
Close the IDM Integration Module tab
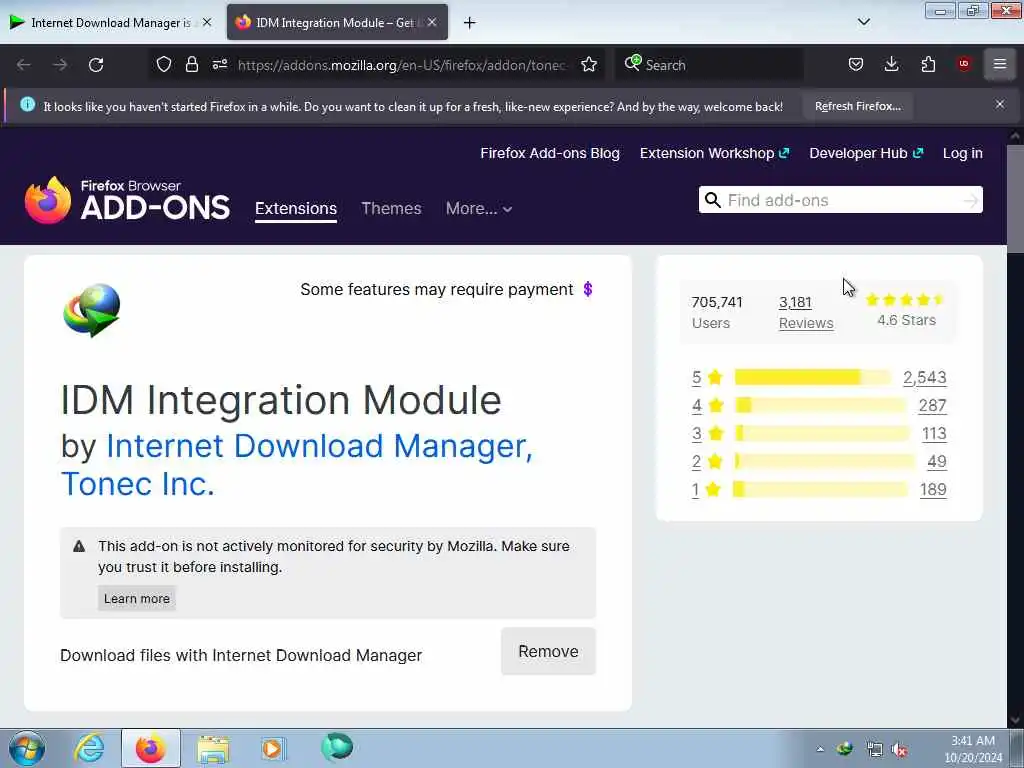(432, 22)
